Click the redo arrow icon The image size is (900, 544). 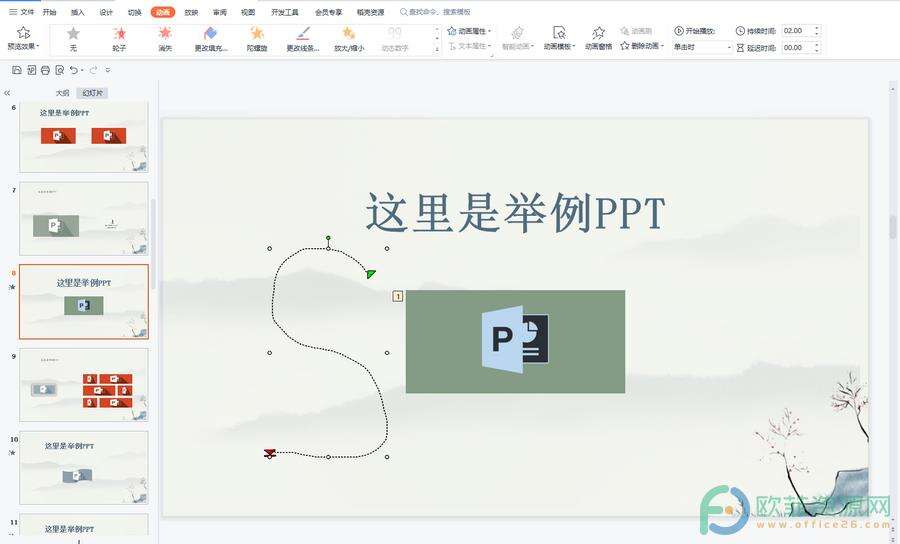93,70
